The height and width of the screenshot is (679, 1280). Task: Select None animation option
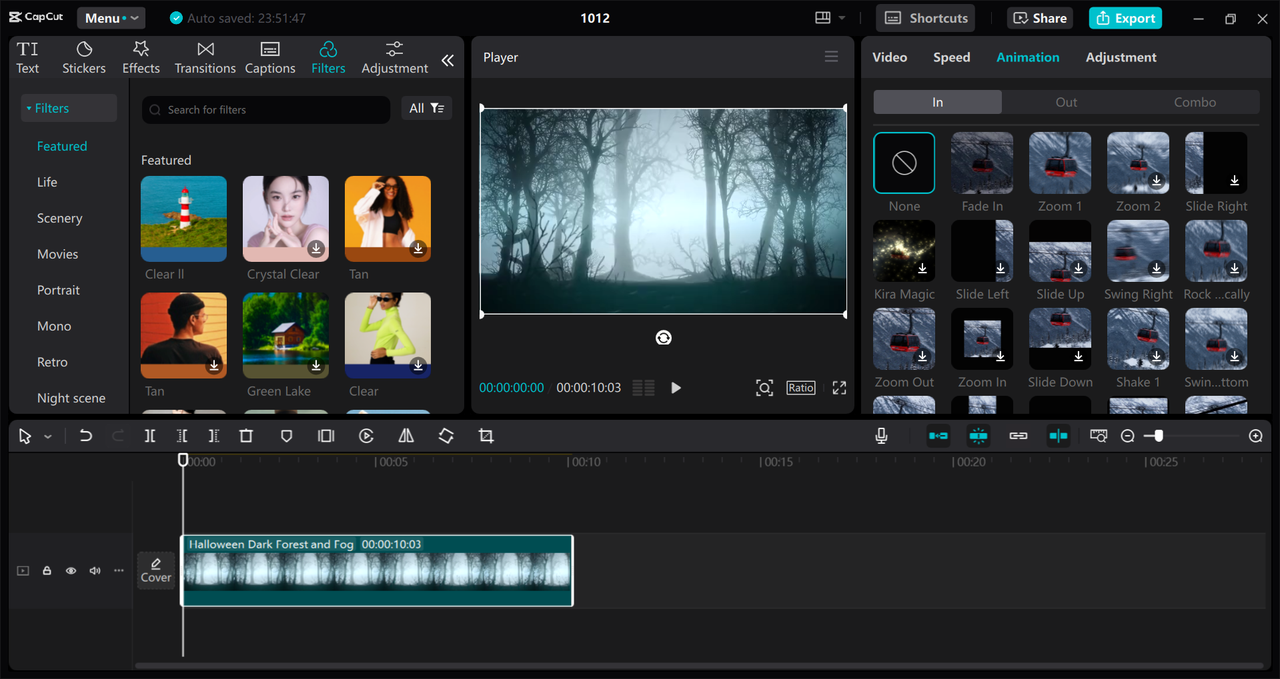tap(904, 163)
